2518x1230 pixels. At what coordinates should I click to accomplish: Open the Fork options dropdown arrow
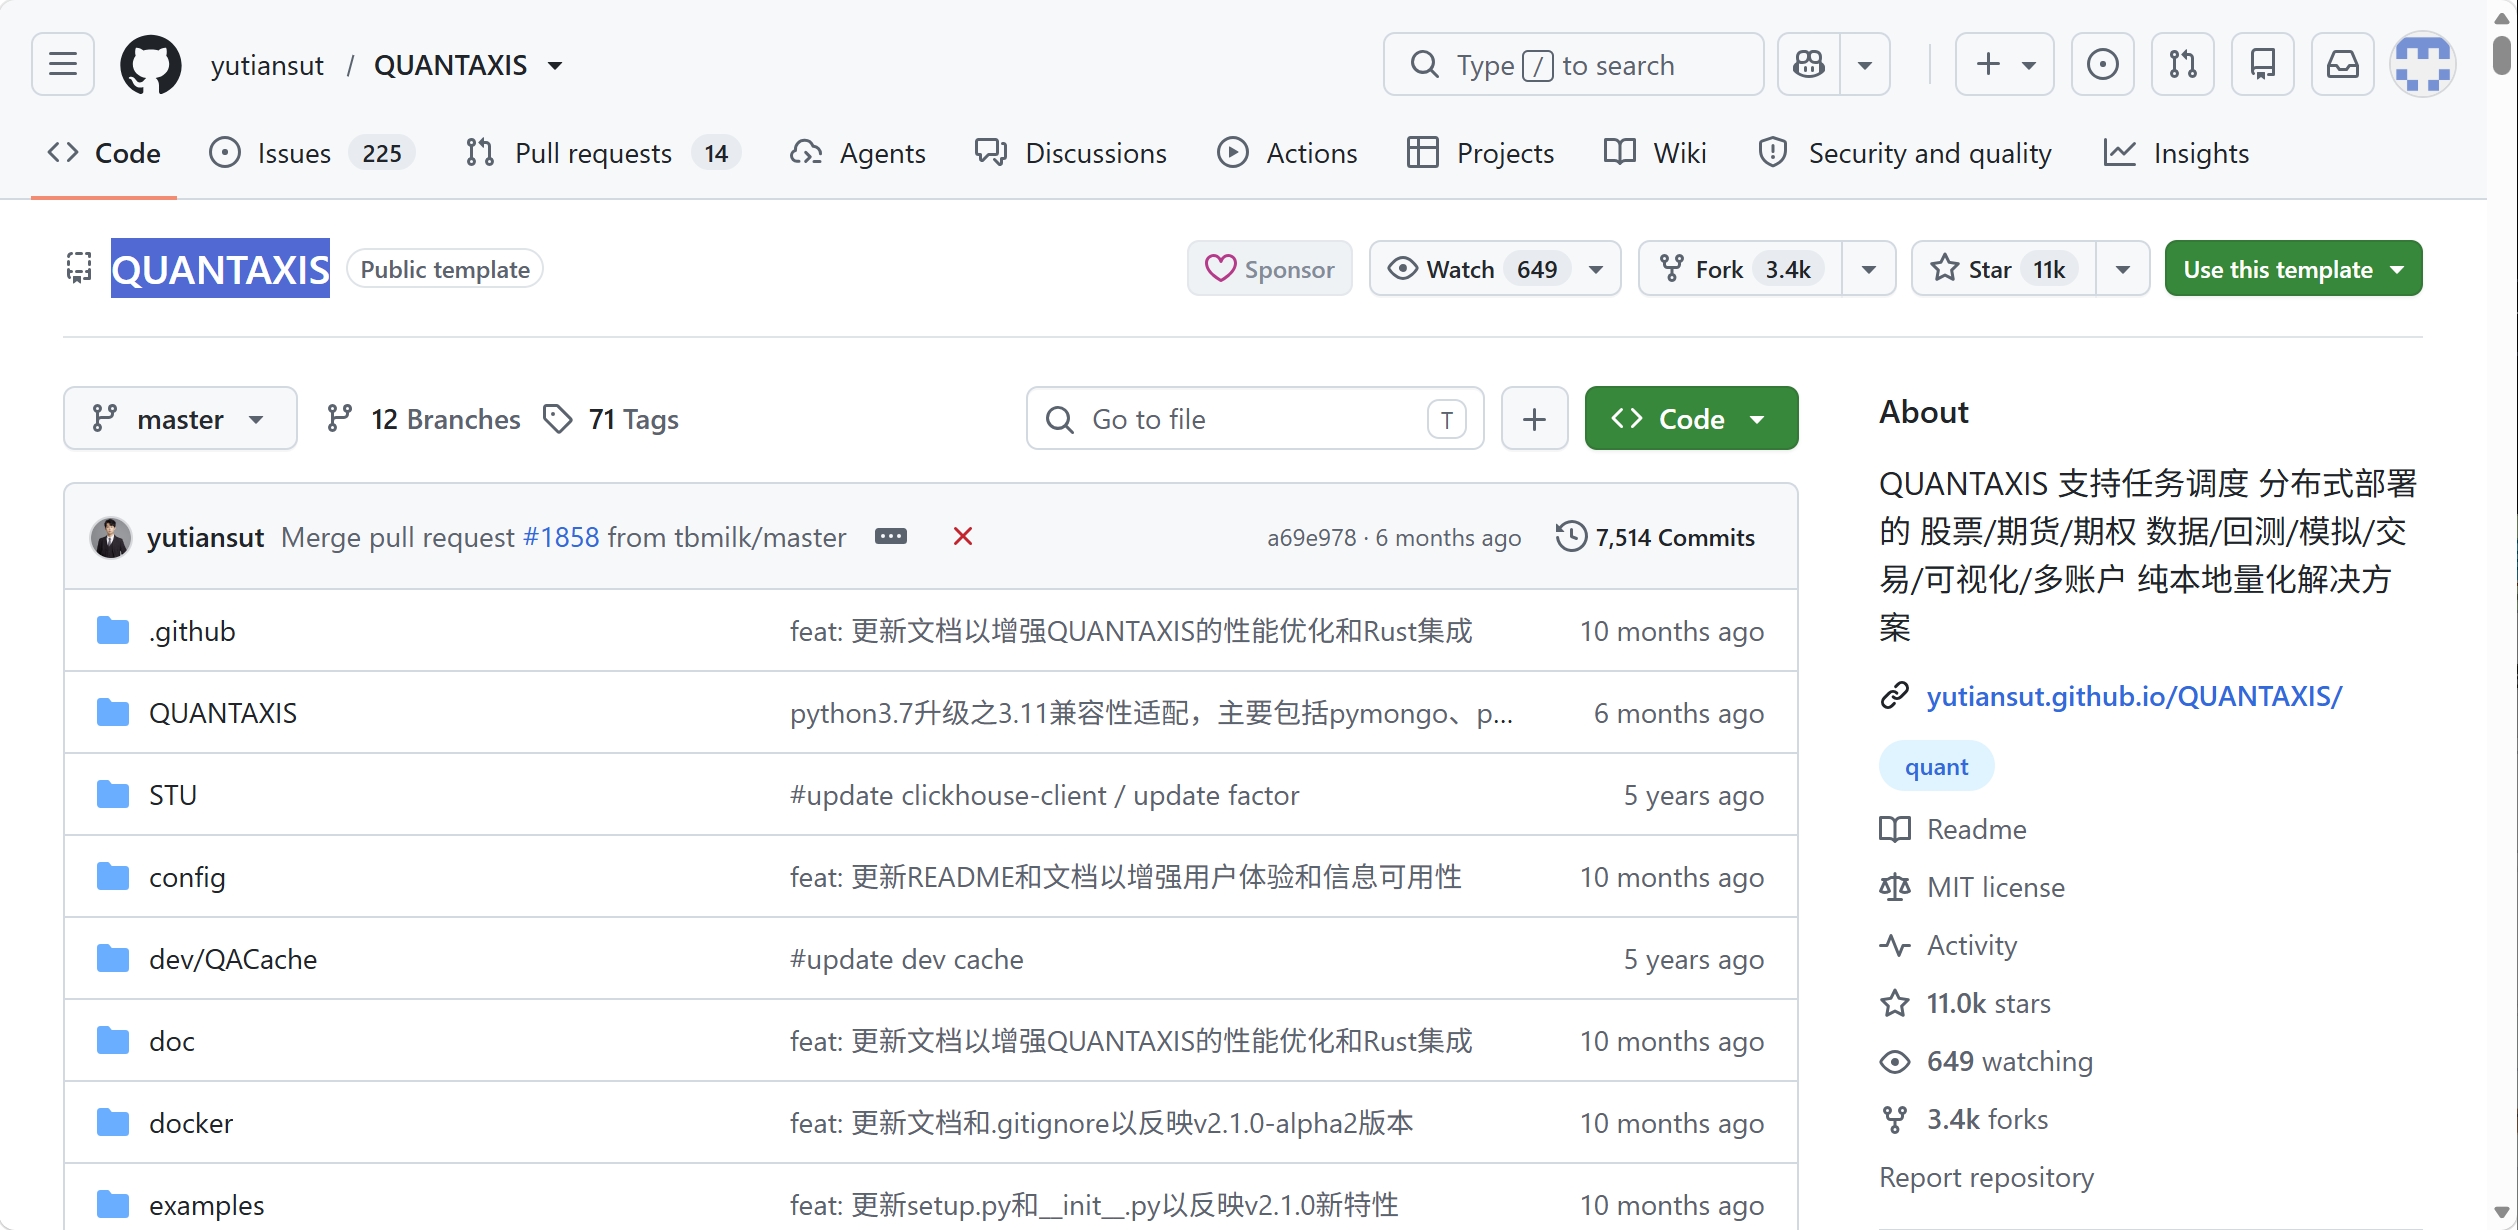point(1869,269)
